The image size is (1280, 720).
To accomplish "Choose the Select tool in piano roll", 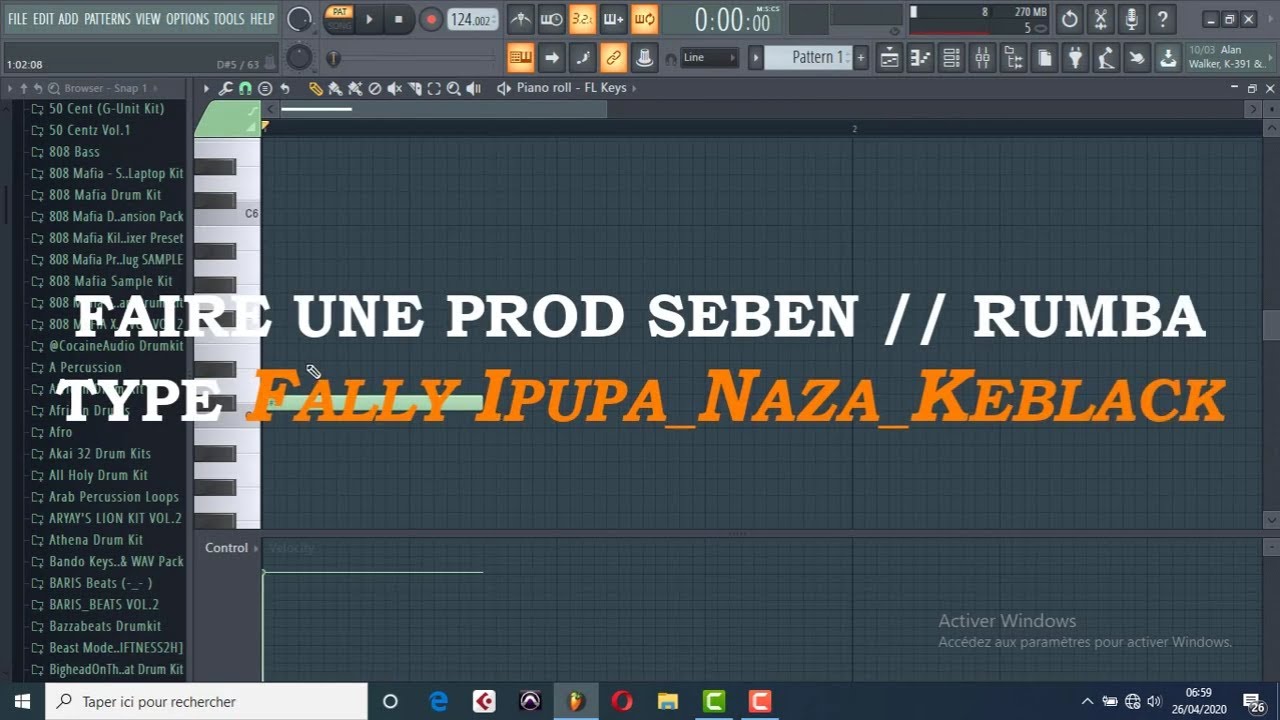I will coord(434,88).
